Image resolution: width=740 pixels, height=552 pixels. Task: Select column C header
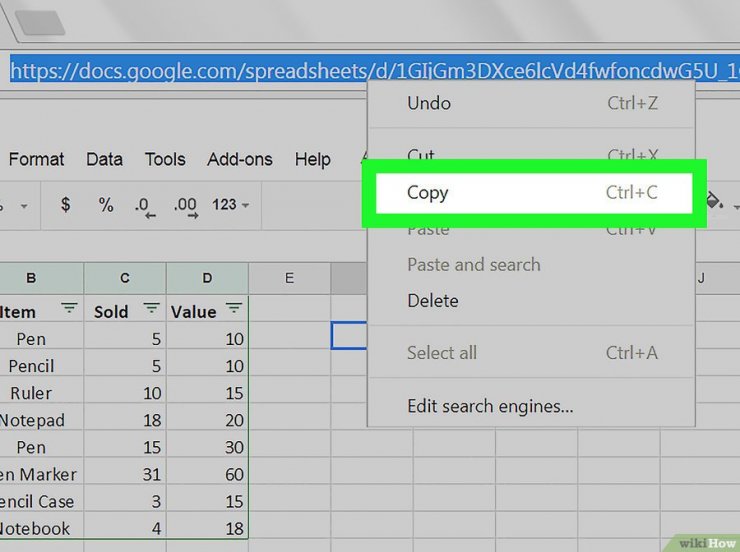(x=125, y=278)
